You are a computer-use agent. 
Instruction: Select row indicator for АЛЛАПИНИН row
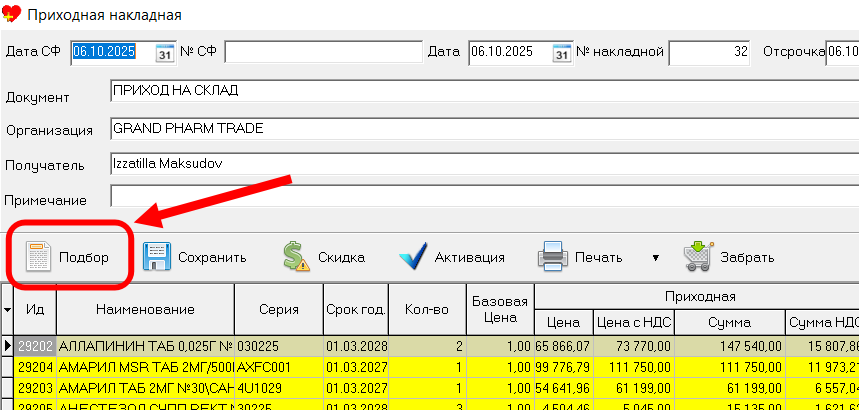click(7, 346)
